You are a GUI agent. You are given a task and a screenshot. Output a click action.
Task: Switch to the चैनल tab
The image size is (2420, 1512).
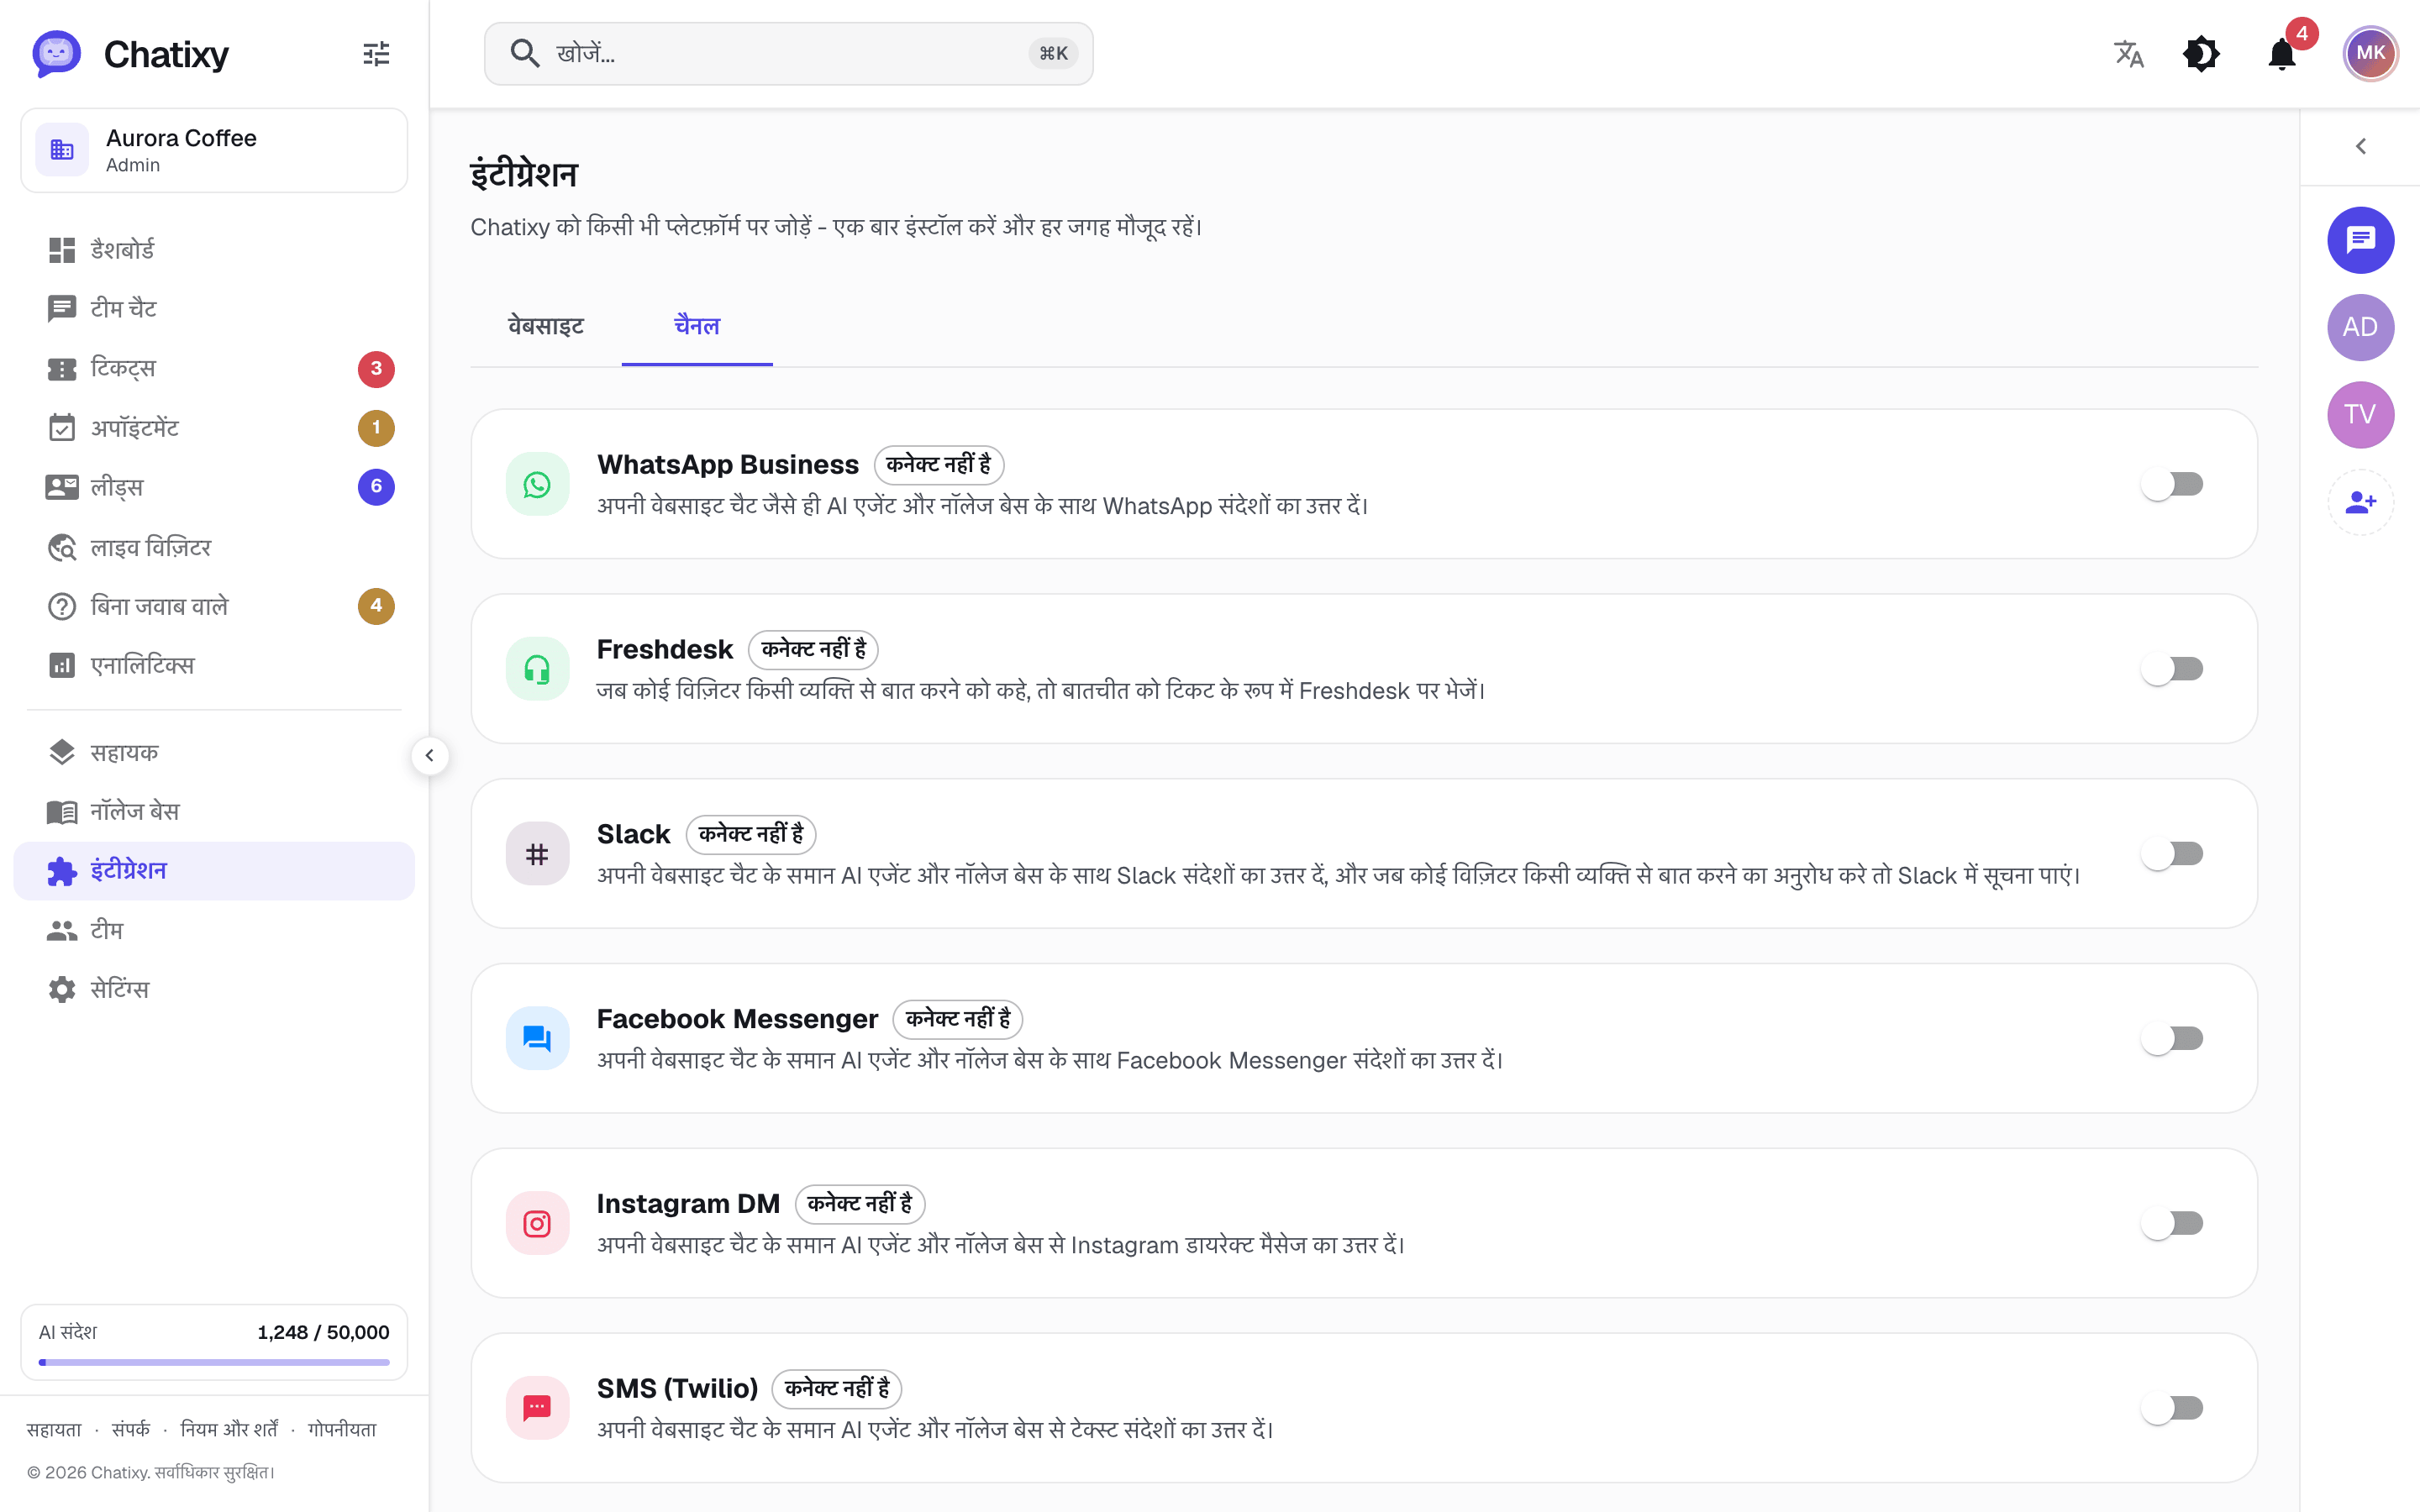tap(697, 326)
